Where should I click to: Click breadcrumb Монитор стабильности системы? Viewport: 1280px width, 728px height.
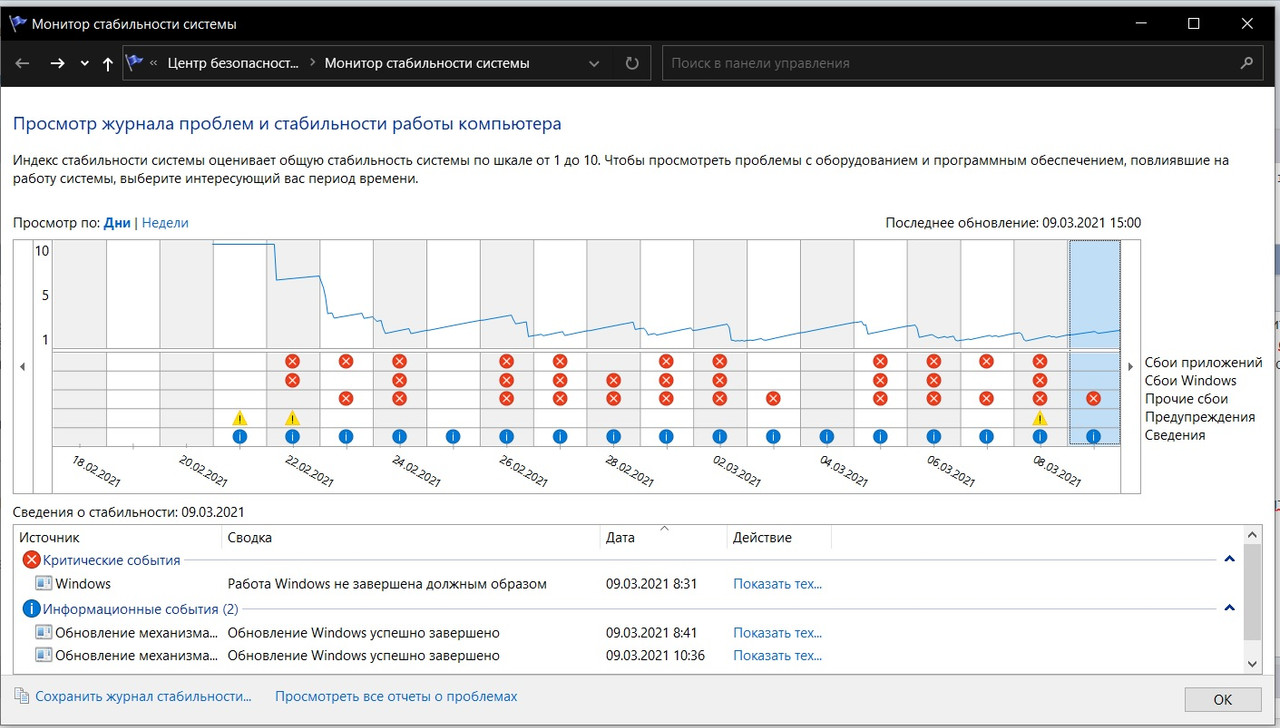coord(427,63)
